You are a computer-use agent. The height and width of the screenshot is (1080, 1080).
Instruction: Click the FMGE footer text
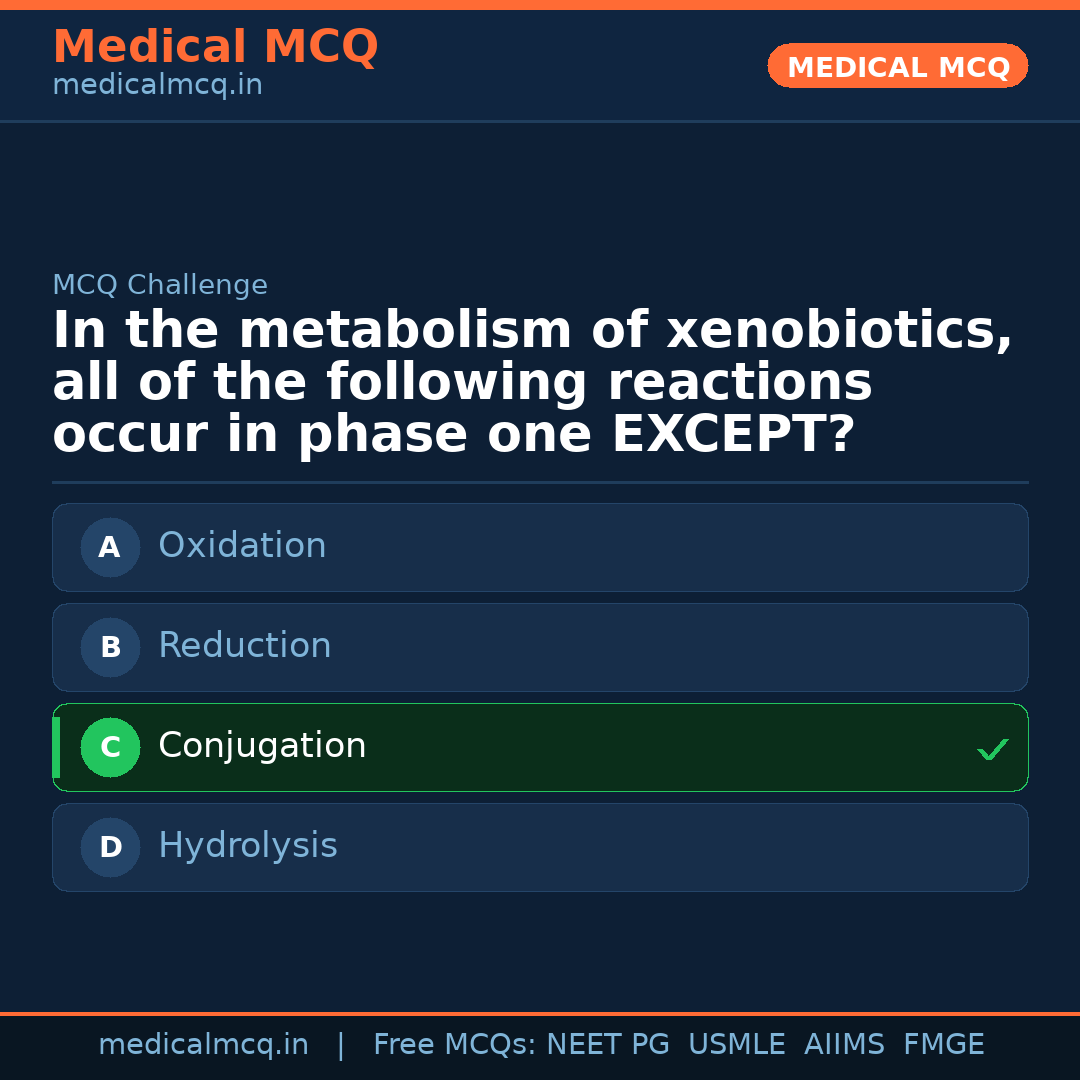(x=943, y=1045)
